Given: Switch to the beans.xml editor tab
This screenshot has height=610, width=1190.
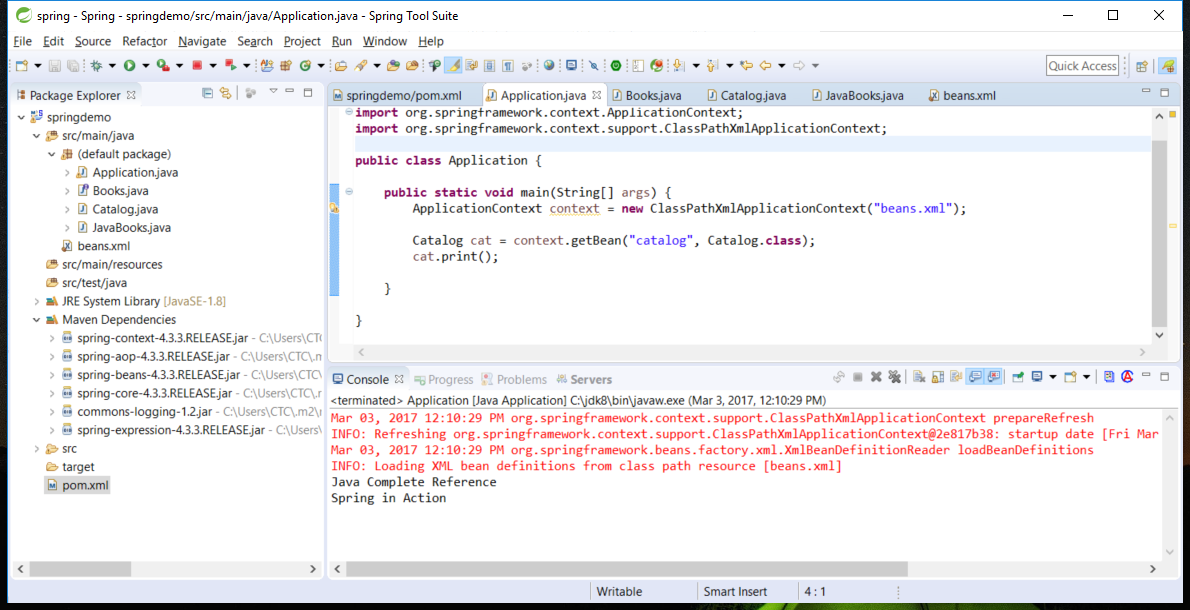Looking at the screenshot, I should coord(962,96).
